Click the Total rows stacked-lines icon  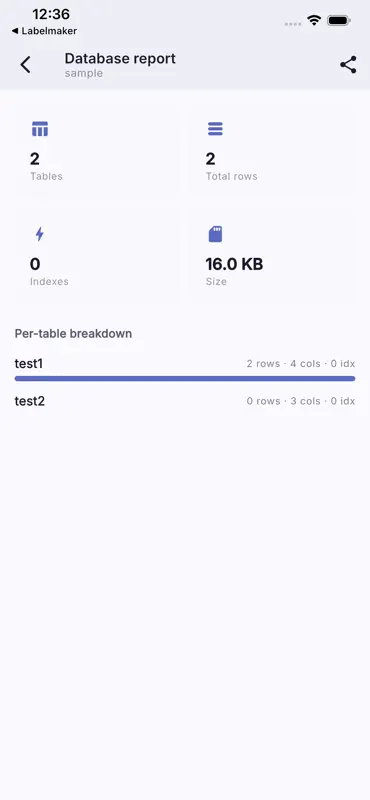[215, 129]
